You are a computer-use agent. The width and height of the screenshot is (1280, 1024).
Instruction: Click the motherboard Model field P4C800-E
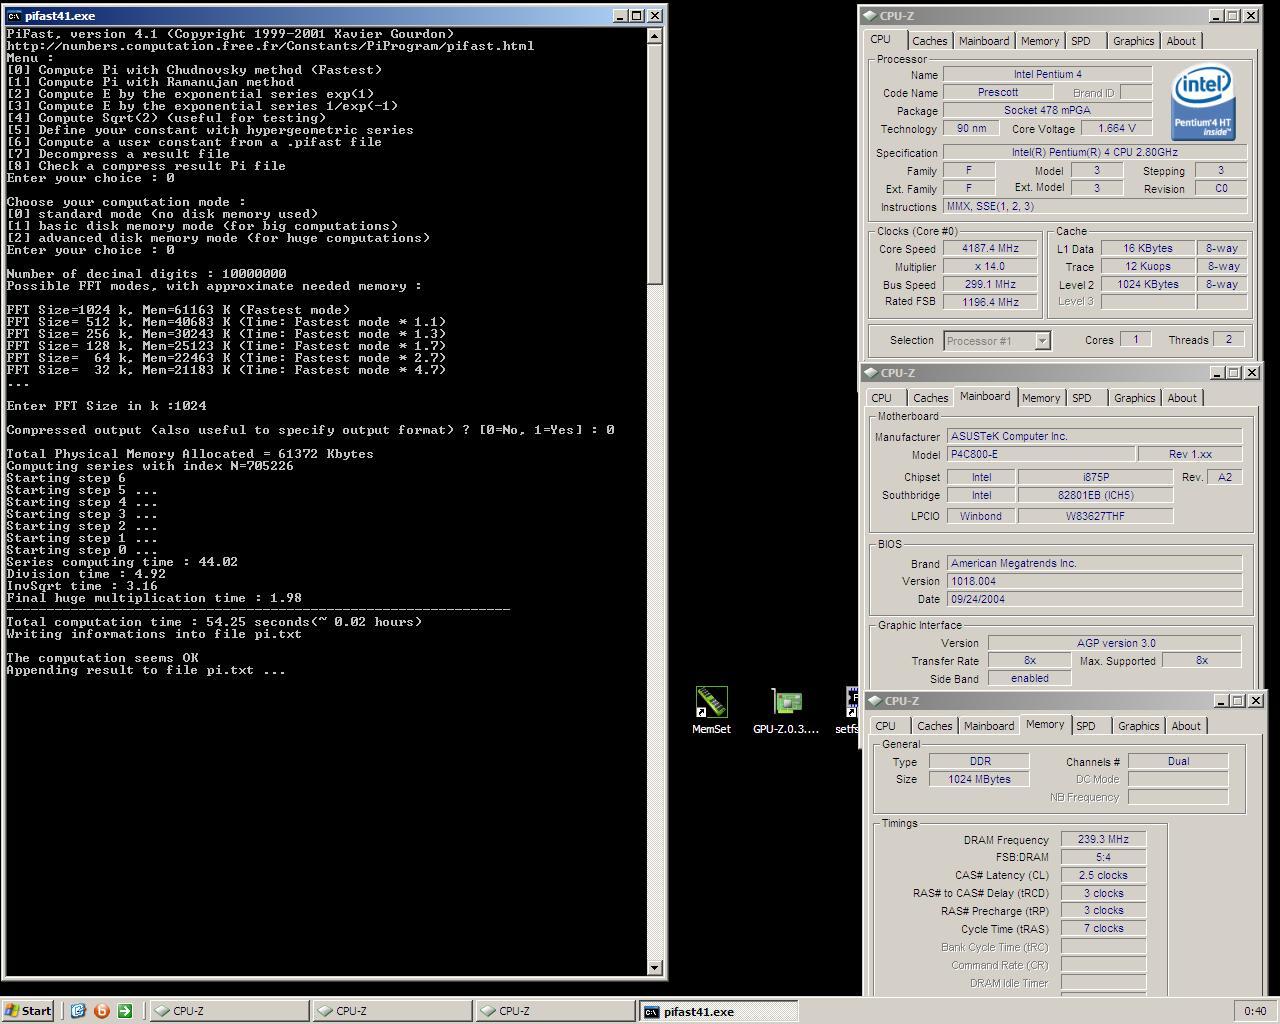click(x=1040, y=454)
